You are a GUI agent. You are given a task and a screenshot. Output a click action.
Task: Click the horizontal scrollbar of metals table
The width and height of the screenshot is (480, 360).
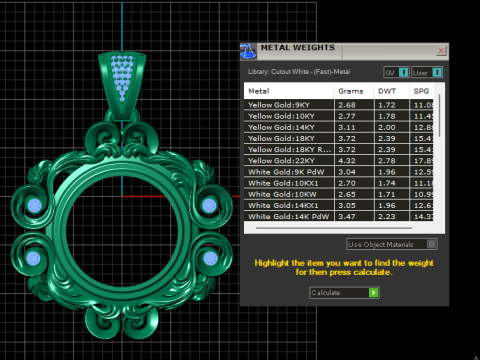pyautogui.click(x=334, y=228)
